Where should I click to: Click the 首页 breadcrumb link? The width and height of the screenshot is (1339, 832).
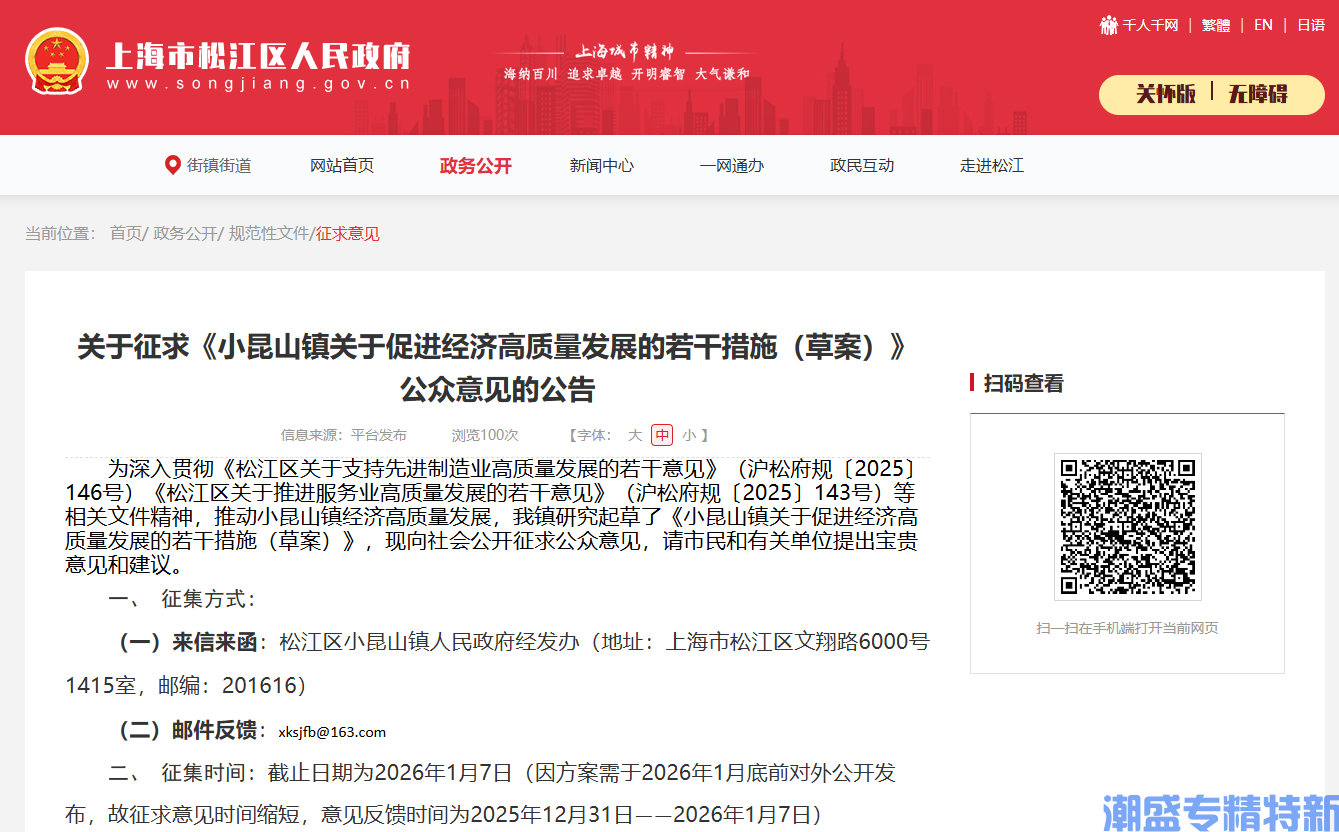[x=126, y=233]
